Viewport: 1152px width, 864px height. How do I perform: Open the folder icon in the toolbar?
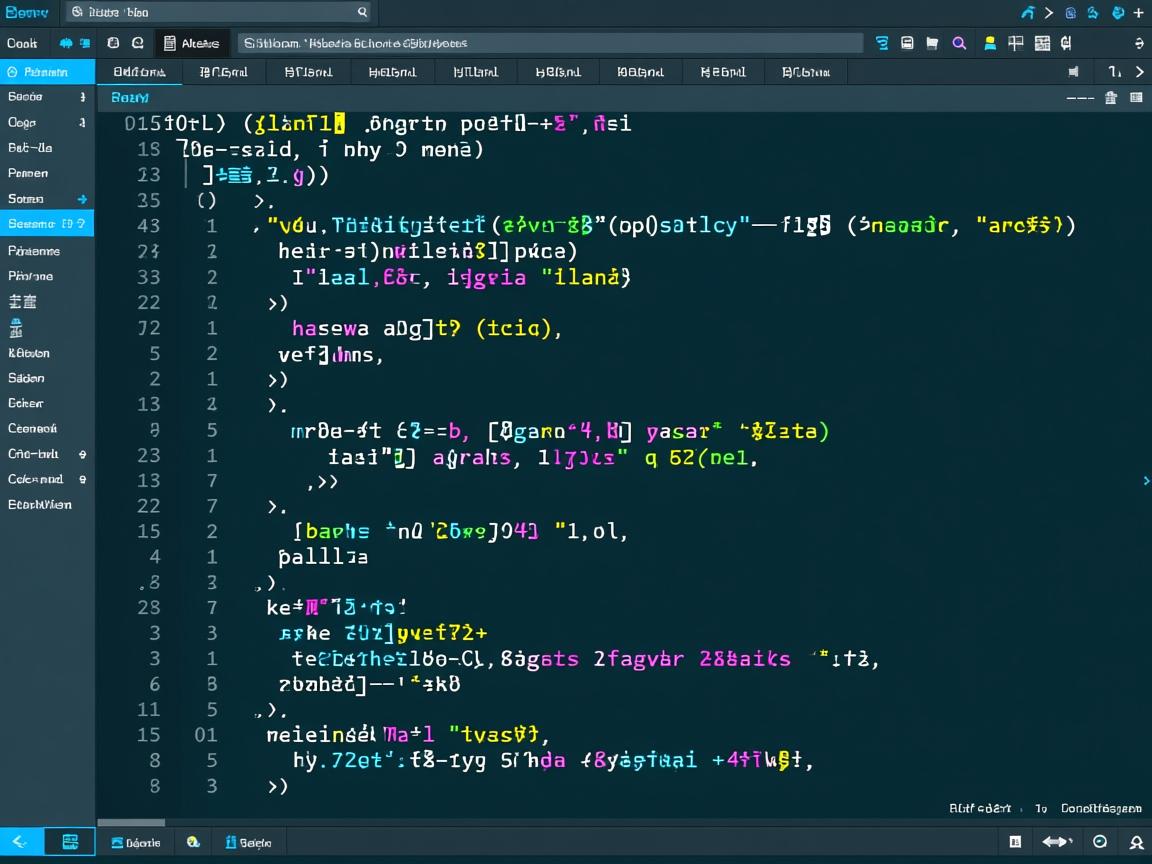[x=932, y=43]
